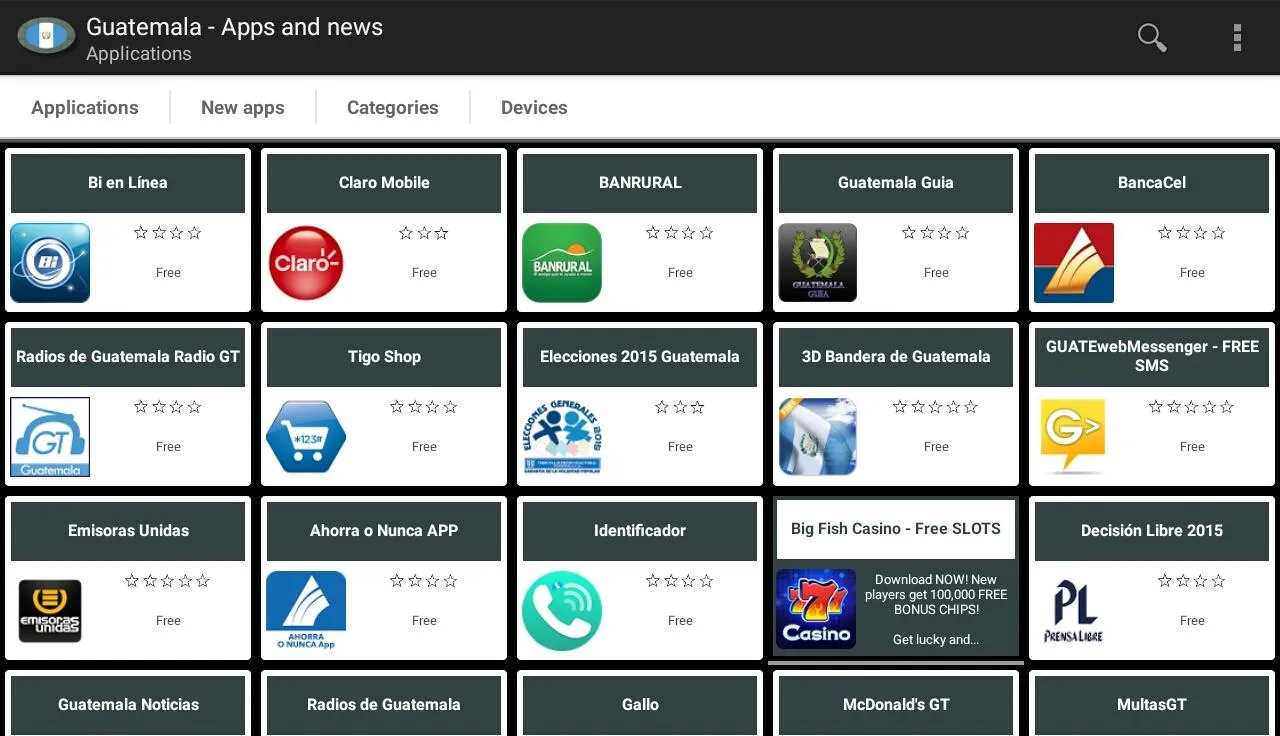
Task: Open the Claro red circle icon
Action: [306, 263]
